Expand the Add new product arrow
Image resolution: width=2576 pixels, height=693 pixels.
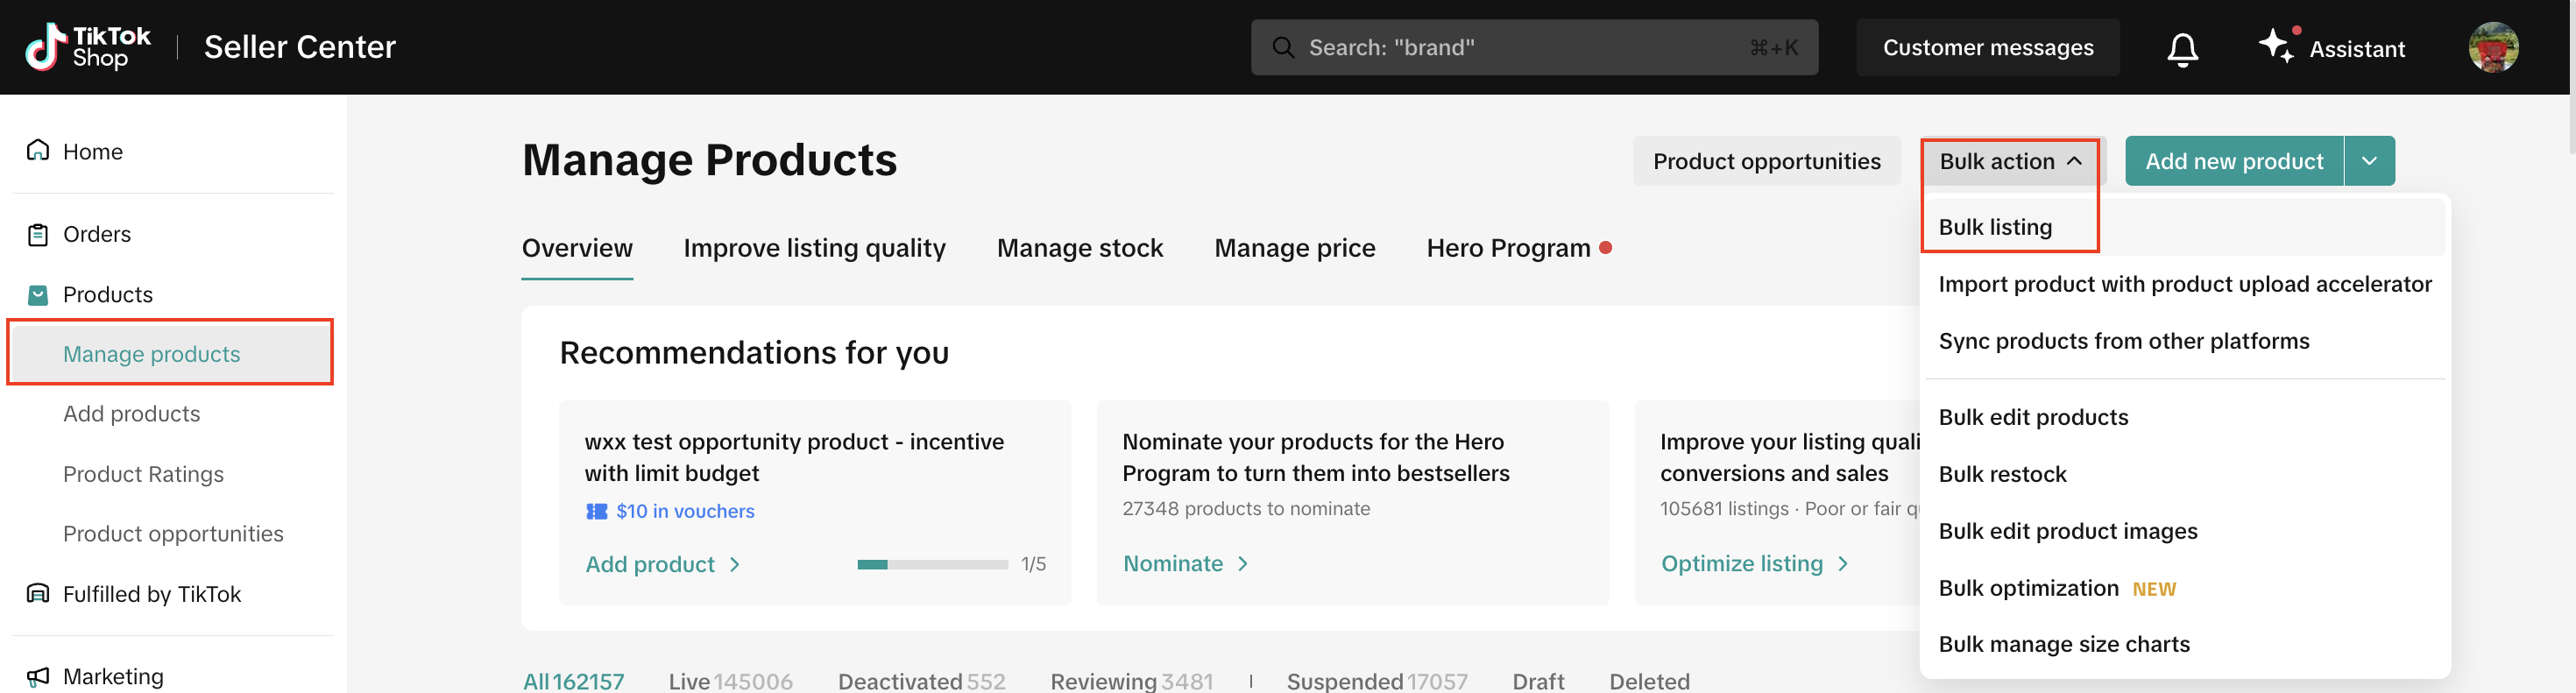coord(2368,161)
